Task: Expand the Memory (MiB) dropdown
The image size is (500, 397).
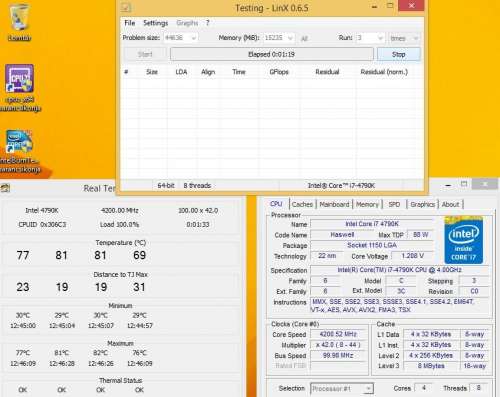Action: (x=290, y=38)
